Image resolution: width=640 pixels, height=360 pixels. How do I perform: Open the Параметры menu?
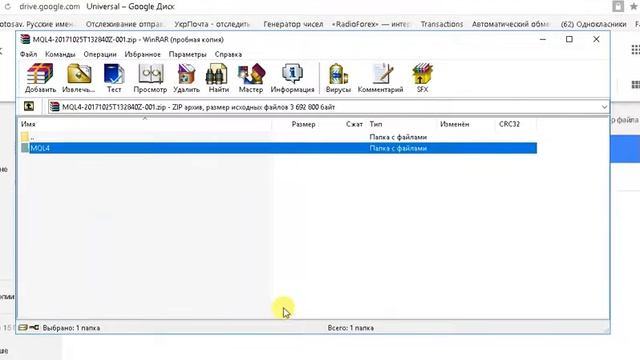click(x=187, y=54)
